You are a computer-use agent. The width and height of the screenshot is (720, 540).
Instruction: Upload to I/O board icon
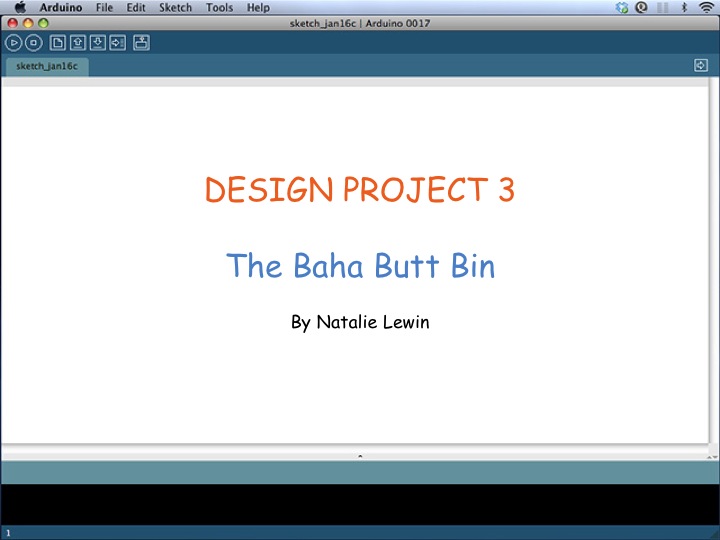coord(118,43)
